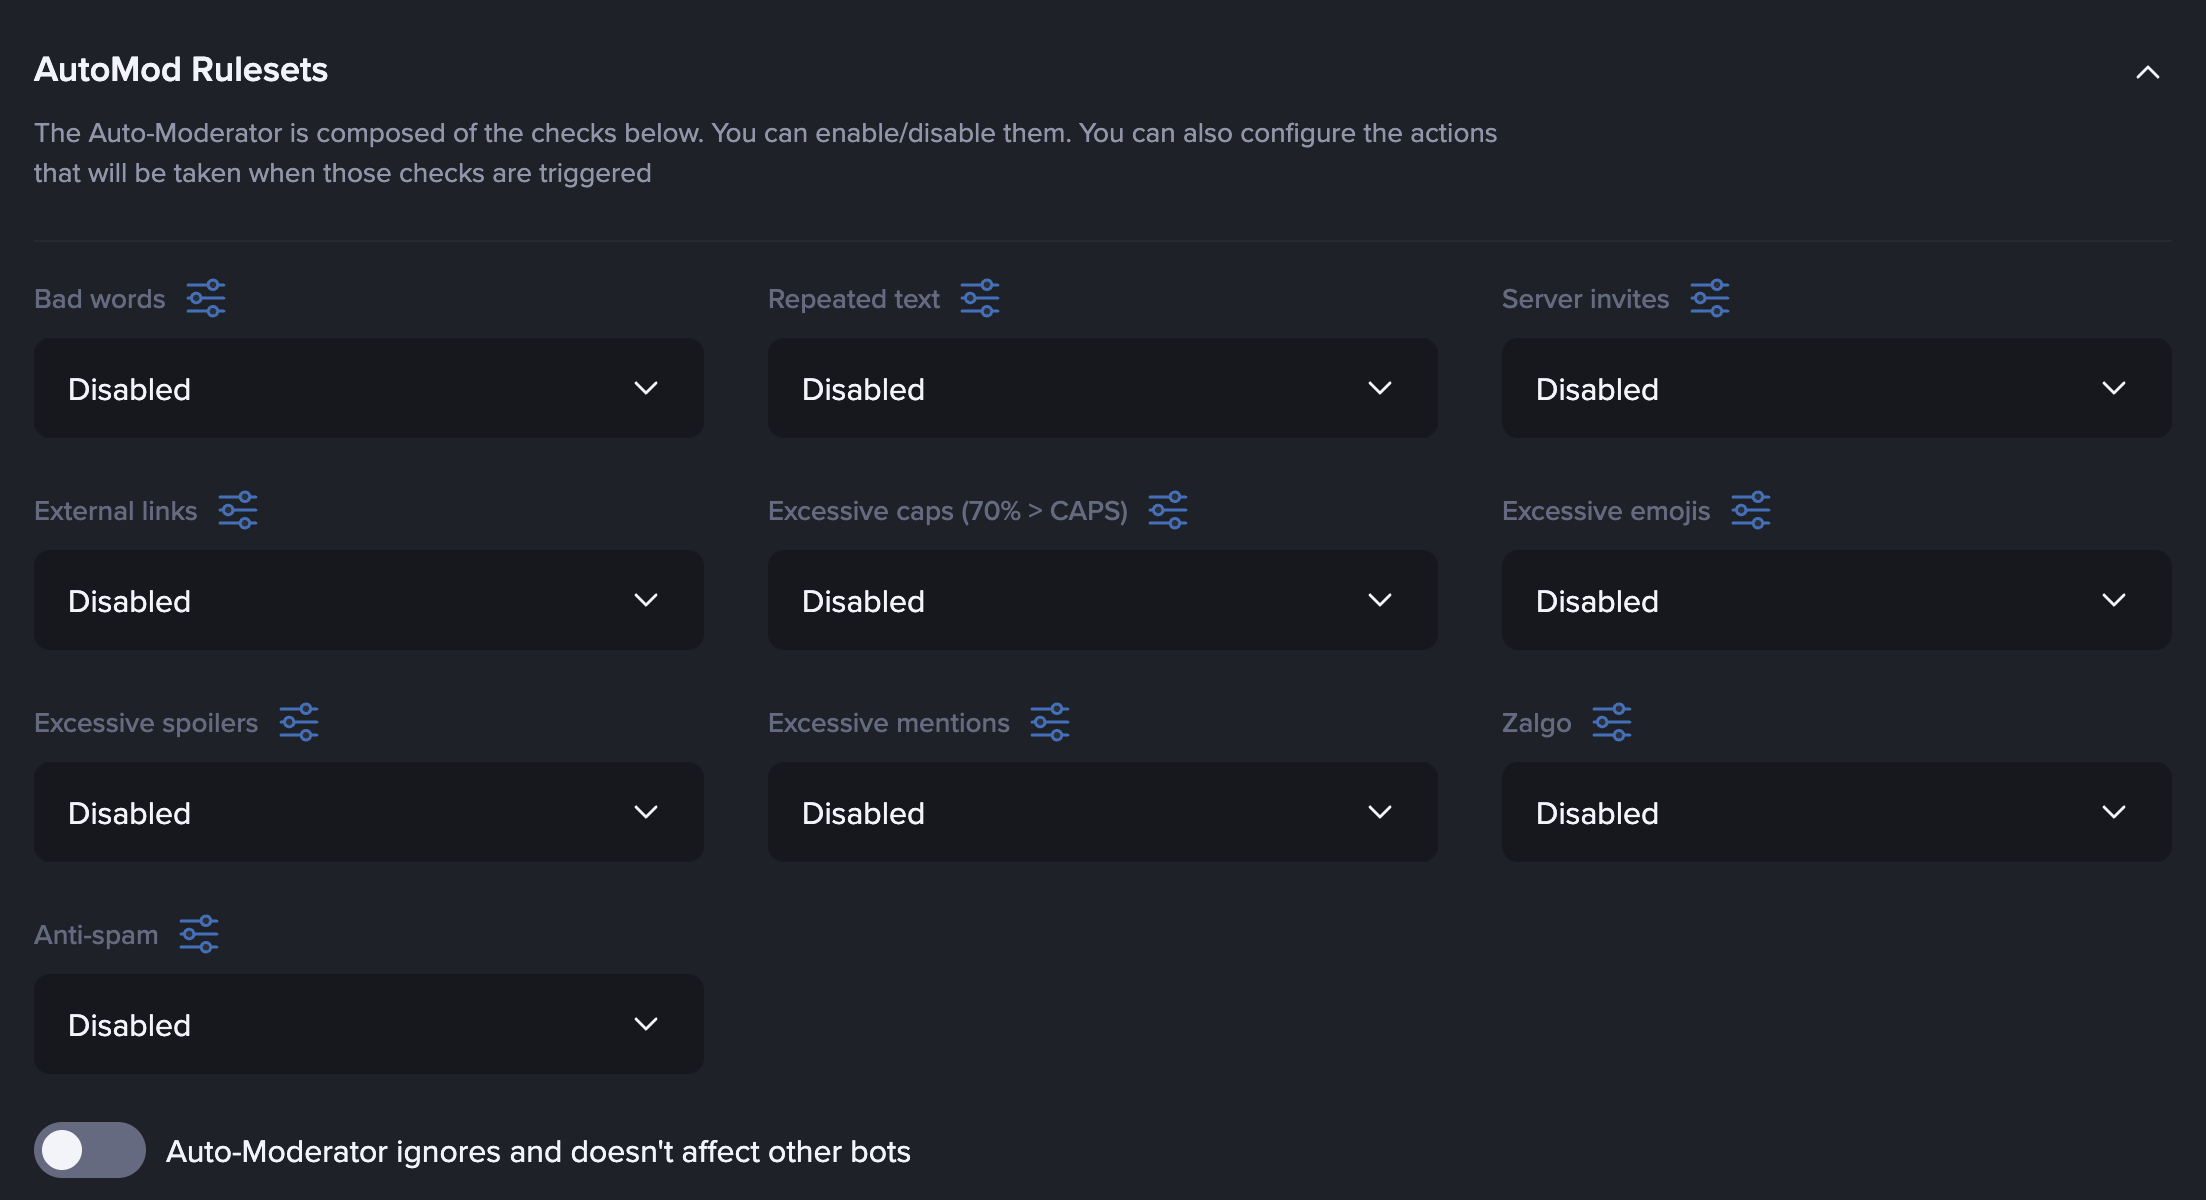Open Server invites action dropdown
Screen dimensions: 2206x1200
coord(1836,388)
